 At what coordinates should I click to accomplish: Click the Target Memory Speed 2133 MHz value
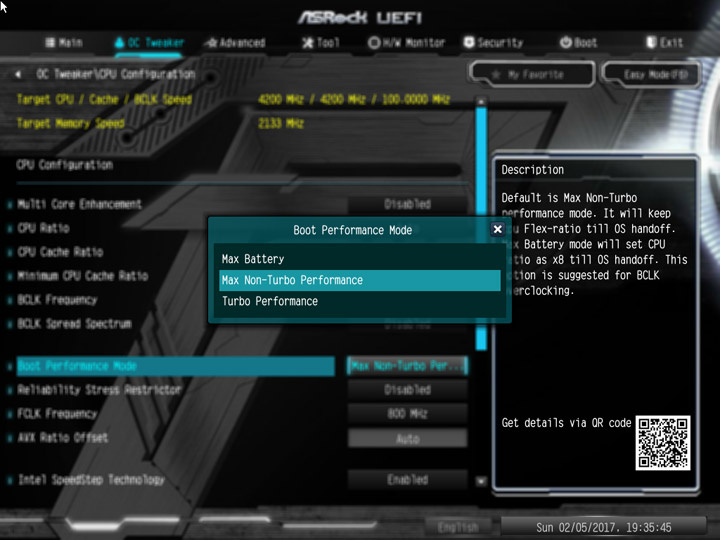point(281,123)
